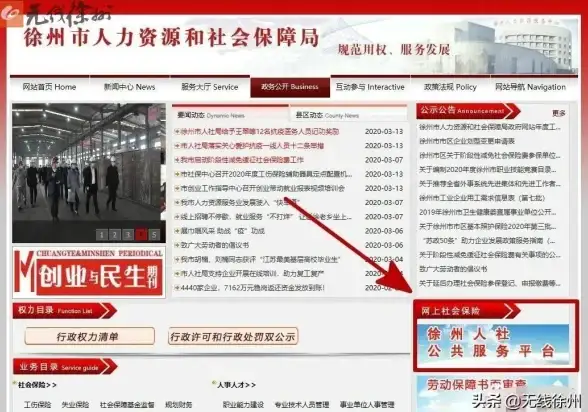Click the 权力目录 Function List header
Screen dimensions: 588x412
pyautogui.click(x=64, y=311)
